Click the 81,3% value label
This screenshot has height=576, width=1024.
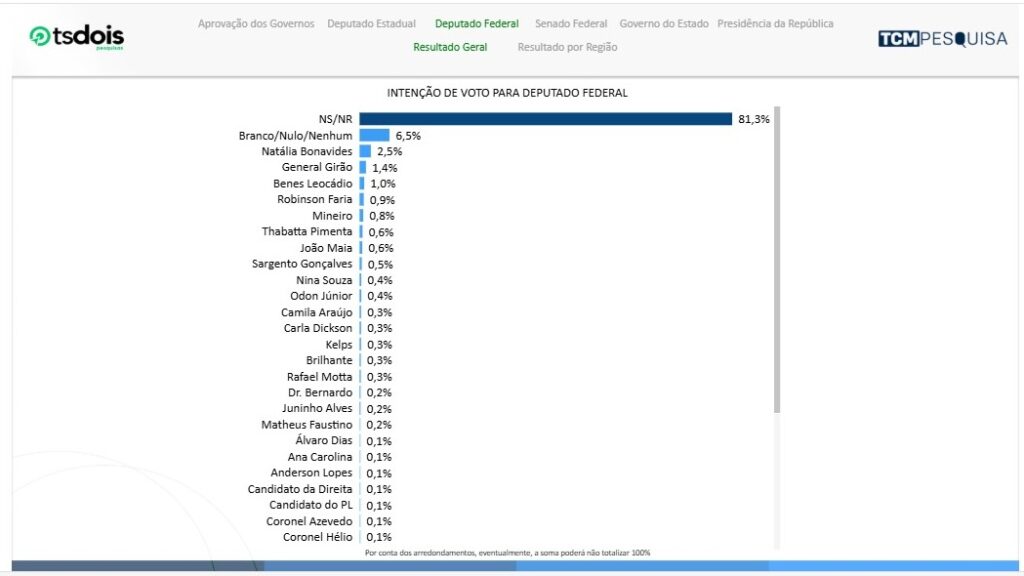754,119
